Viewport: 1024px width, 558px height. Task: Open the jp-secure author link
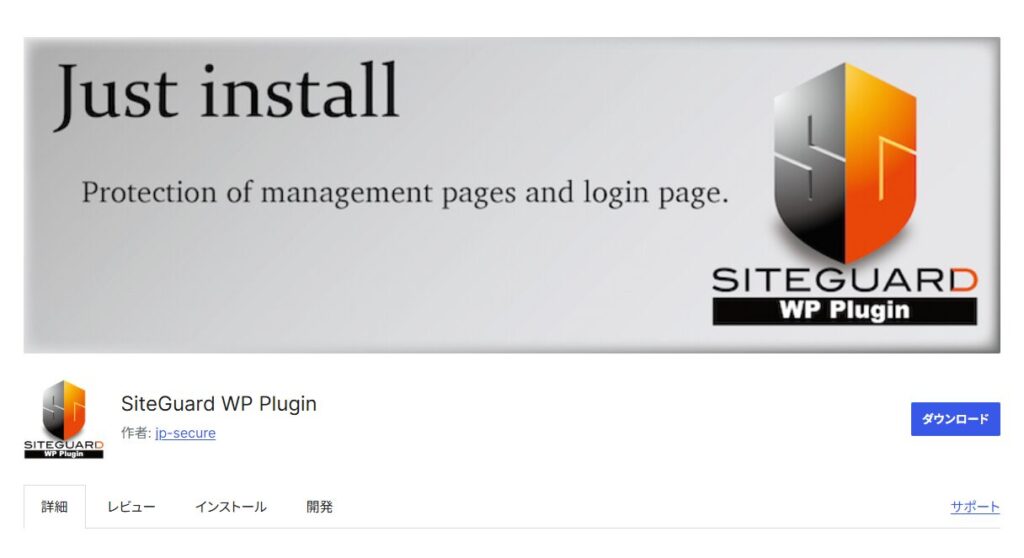[185, 433]
